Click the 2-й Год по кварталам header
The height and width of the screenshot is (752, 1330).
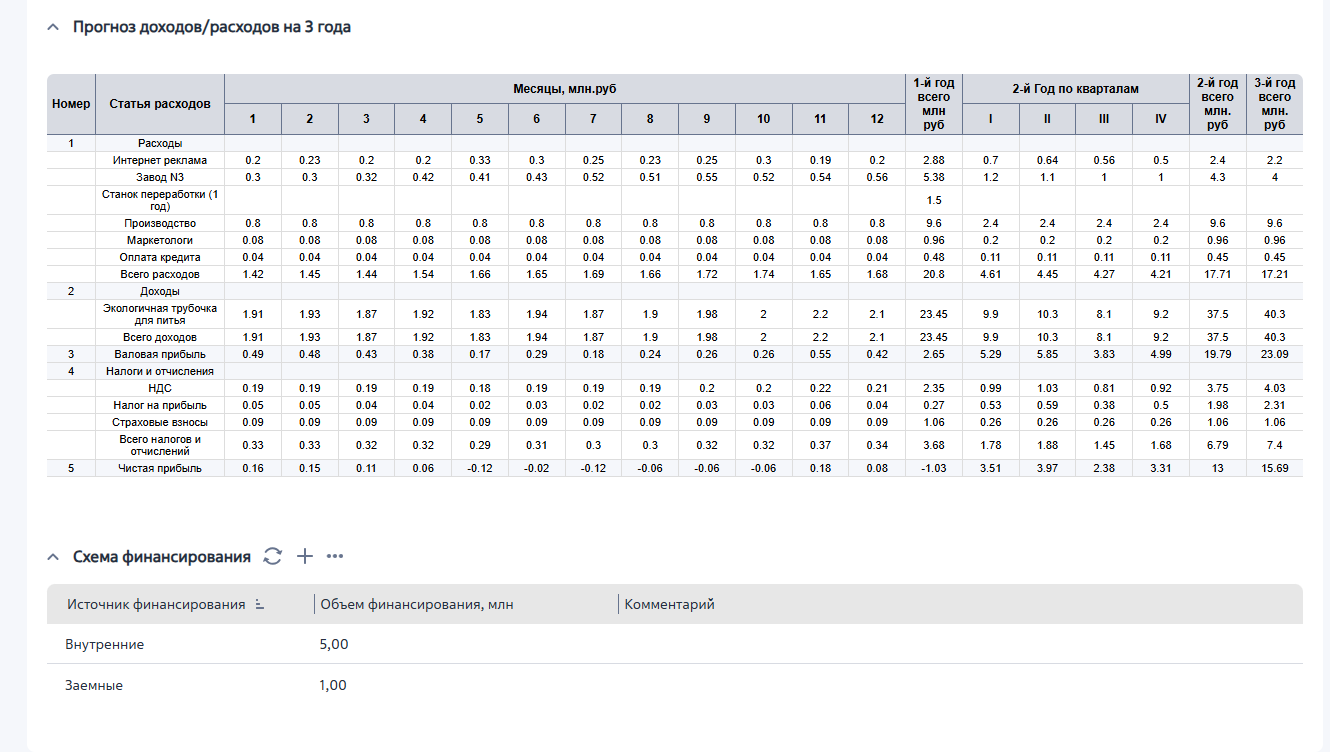pyautogui.click(x=1075, y=89)
